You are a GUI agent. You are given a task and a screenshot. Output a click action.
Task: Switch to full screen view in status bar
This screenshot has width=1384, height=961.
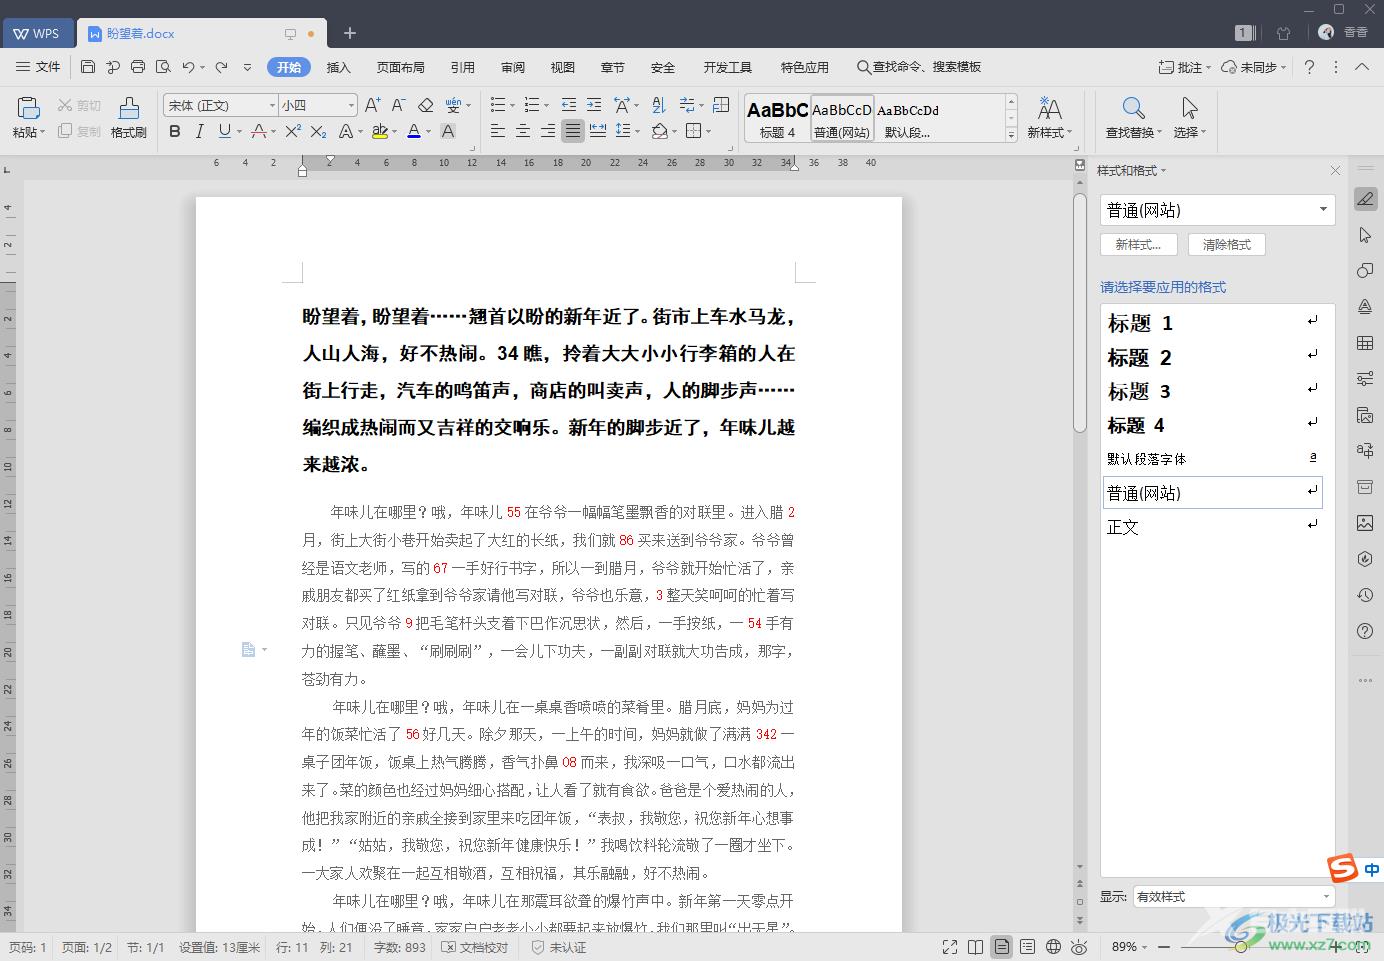[x=950, y=947]
